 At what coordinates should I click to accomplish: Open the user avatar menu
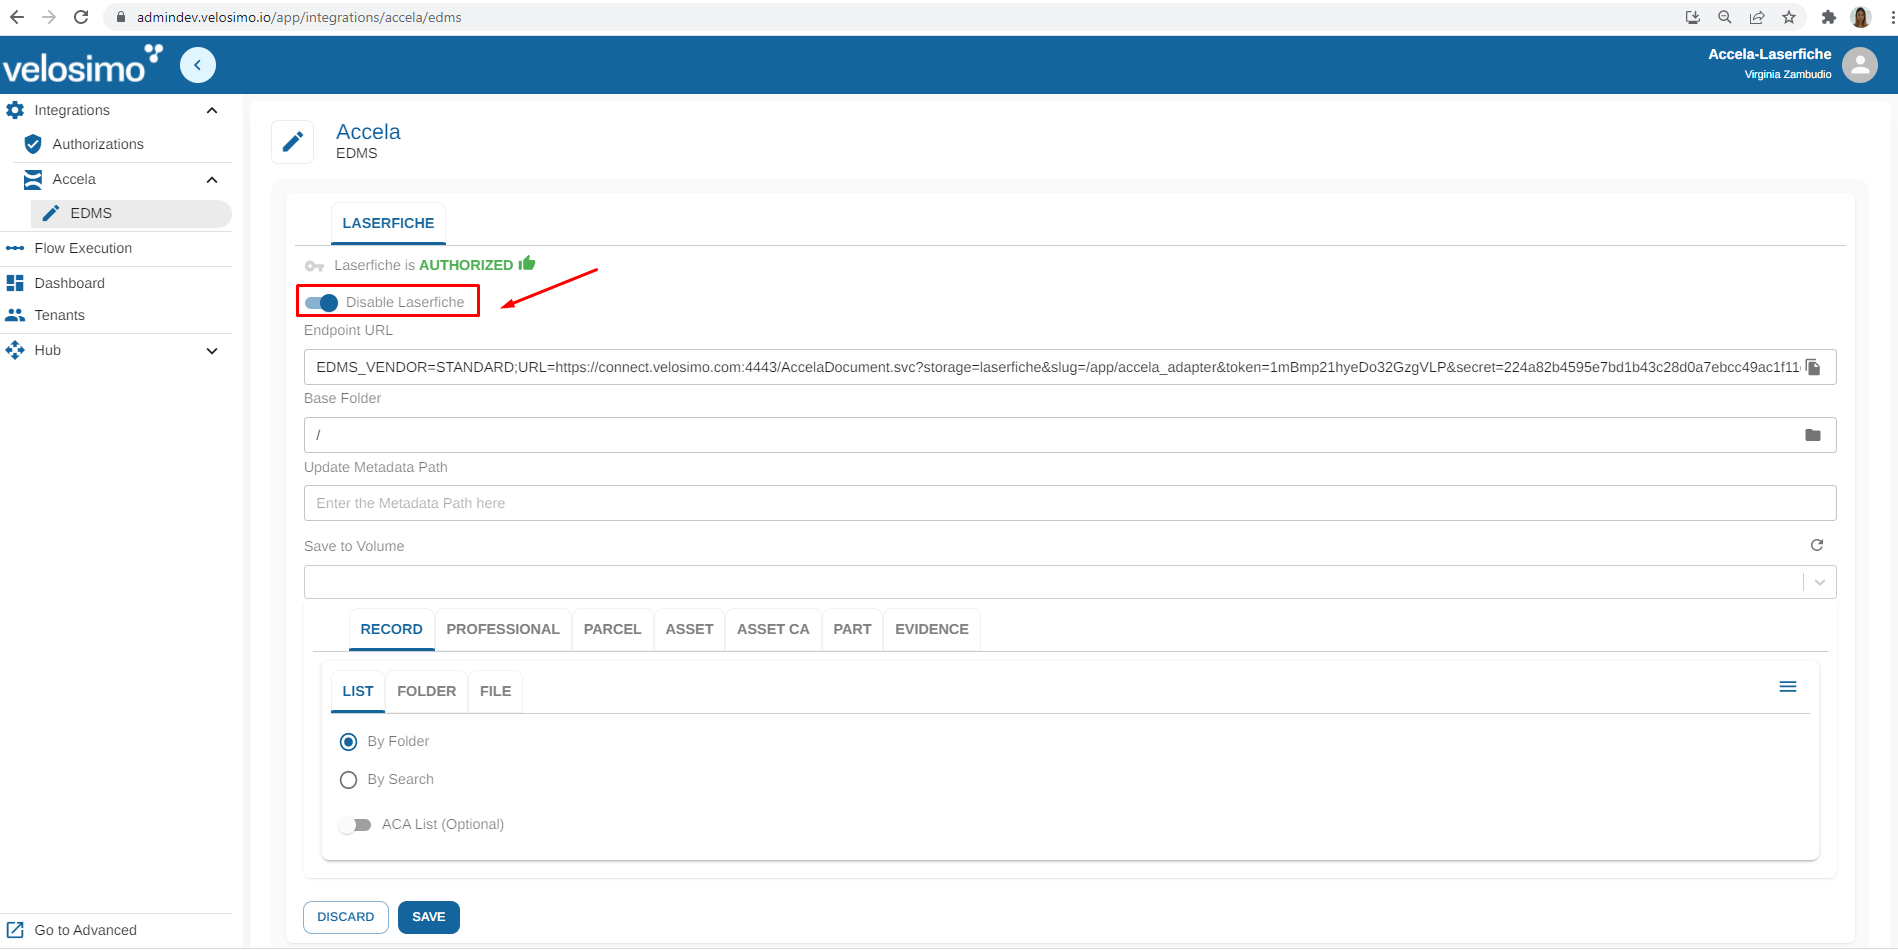(1860, 65)
